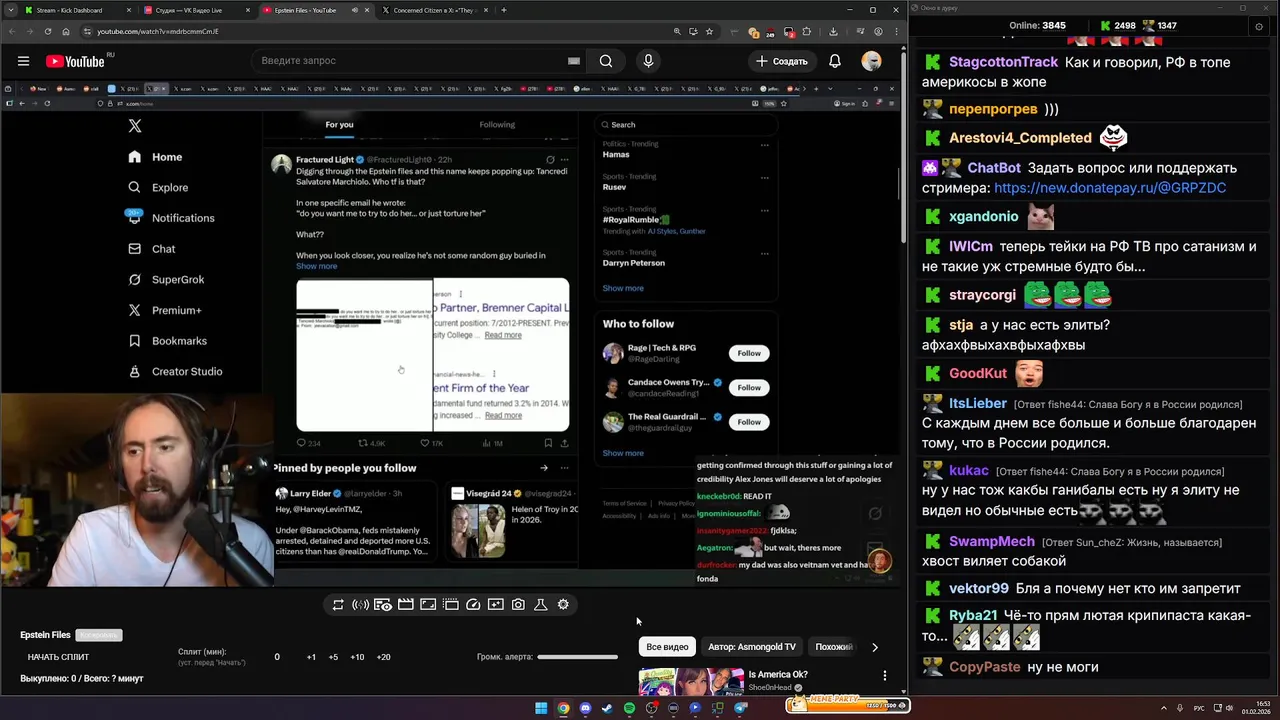Click the sparkle enhance icon in stream toolbar
Screen dimensions: 1280x720
coord(496,605)
